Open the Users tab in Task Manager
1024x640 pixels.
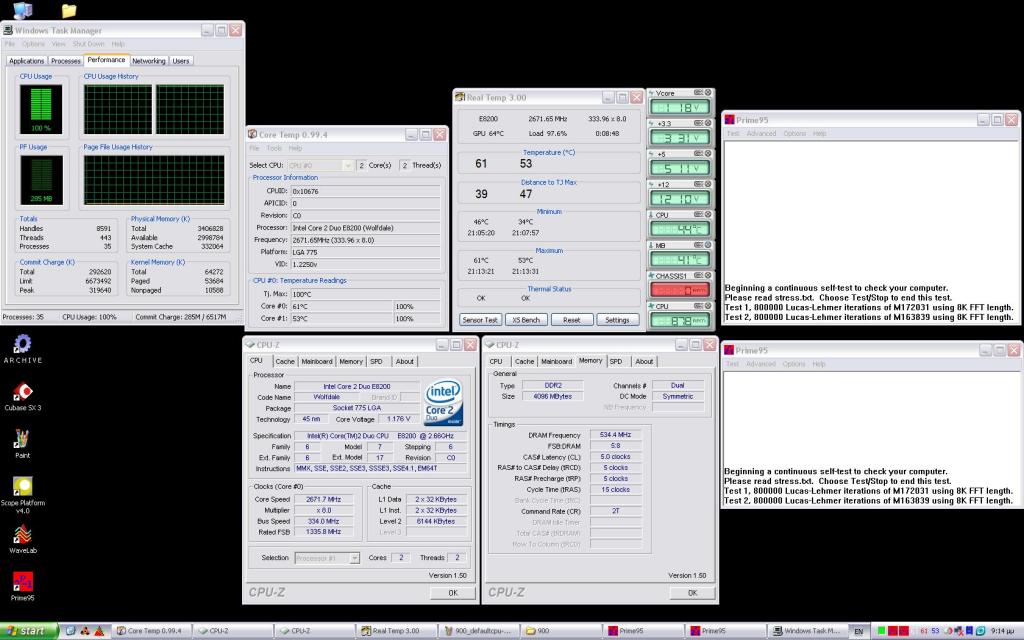181,61
